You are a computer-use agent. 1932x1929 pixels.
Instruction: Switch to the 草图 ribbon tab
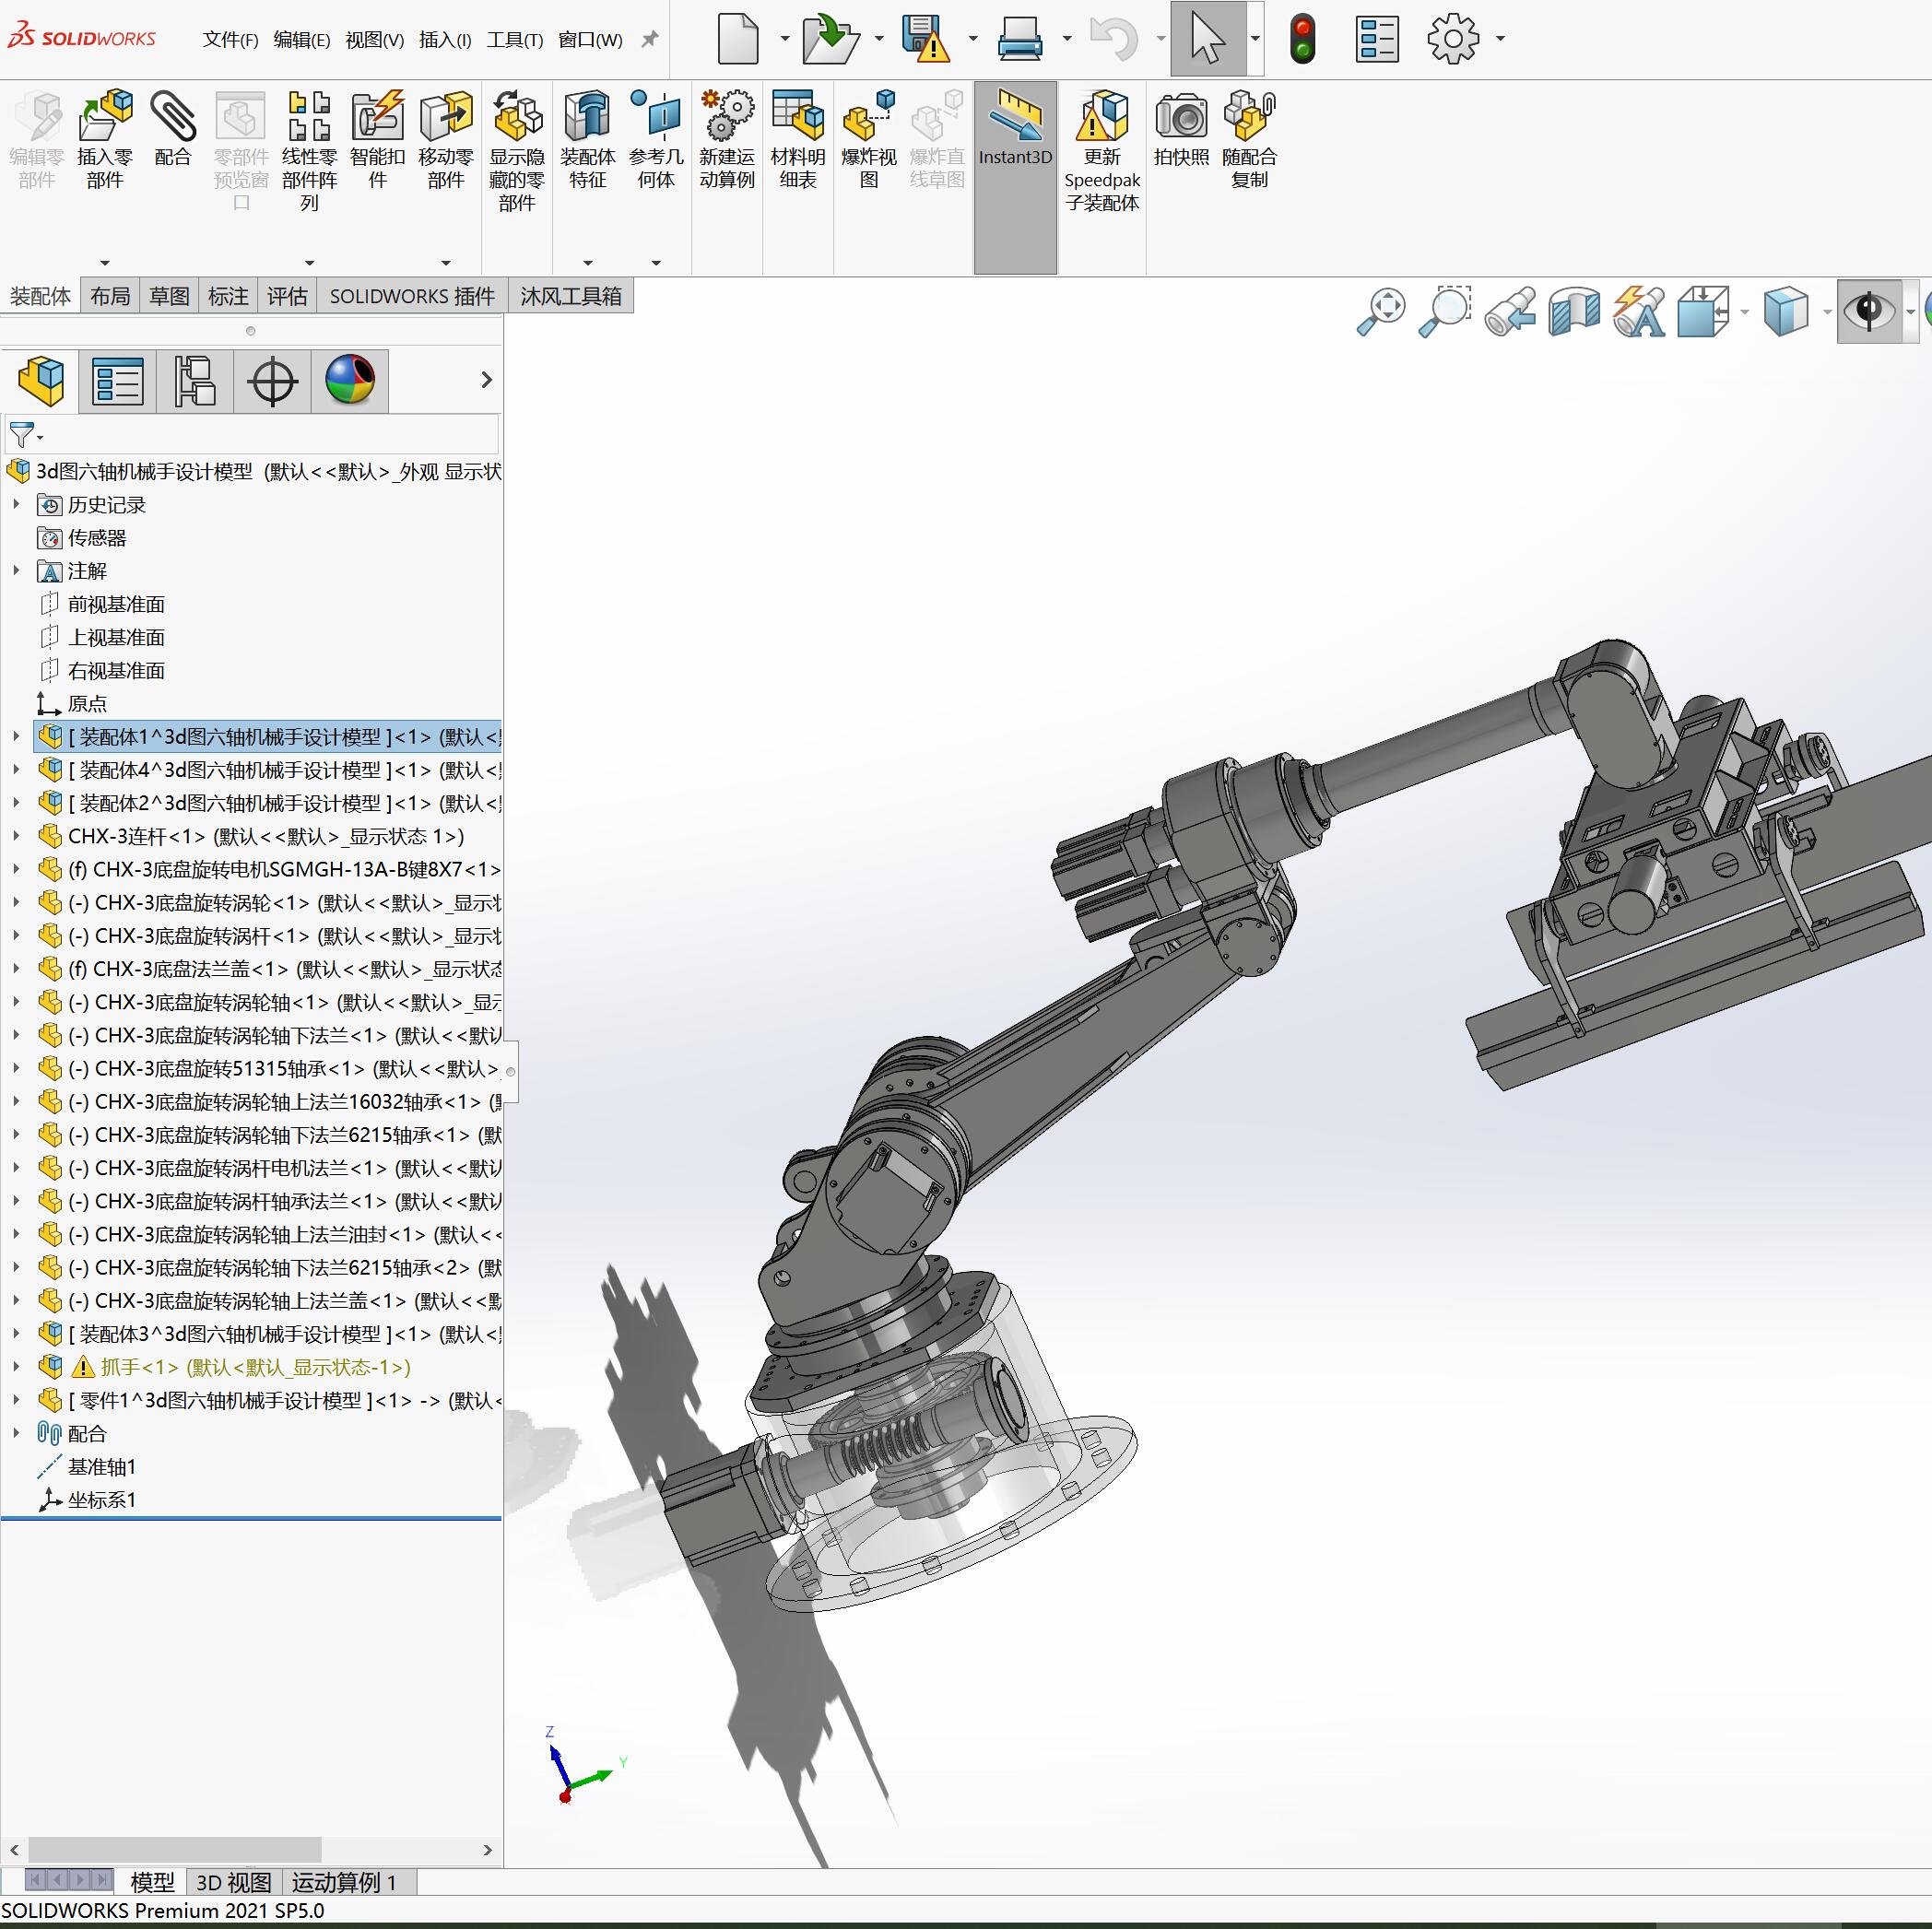pyautogui.click(x=169, y=296)
